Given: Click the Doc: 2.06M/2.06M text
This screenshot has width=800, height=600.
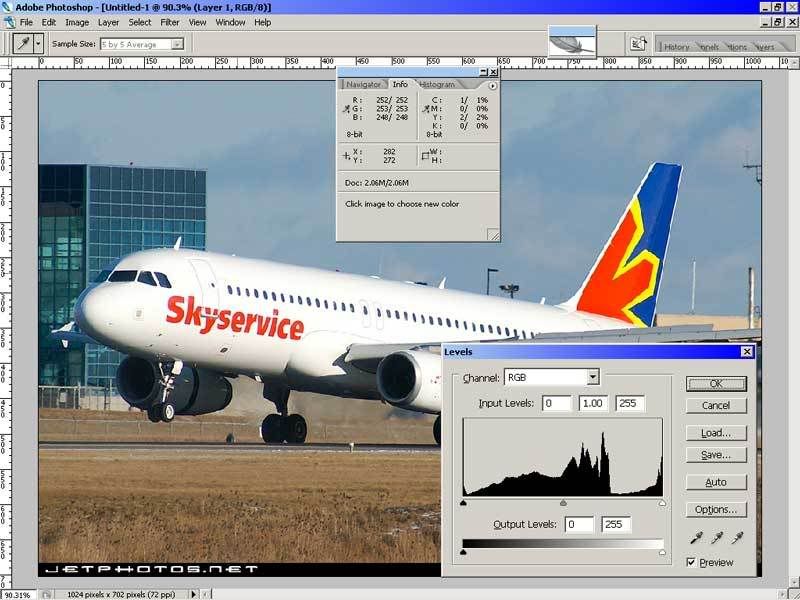Looking at the screenshot, I should click(x=377, y=183).
